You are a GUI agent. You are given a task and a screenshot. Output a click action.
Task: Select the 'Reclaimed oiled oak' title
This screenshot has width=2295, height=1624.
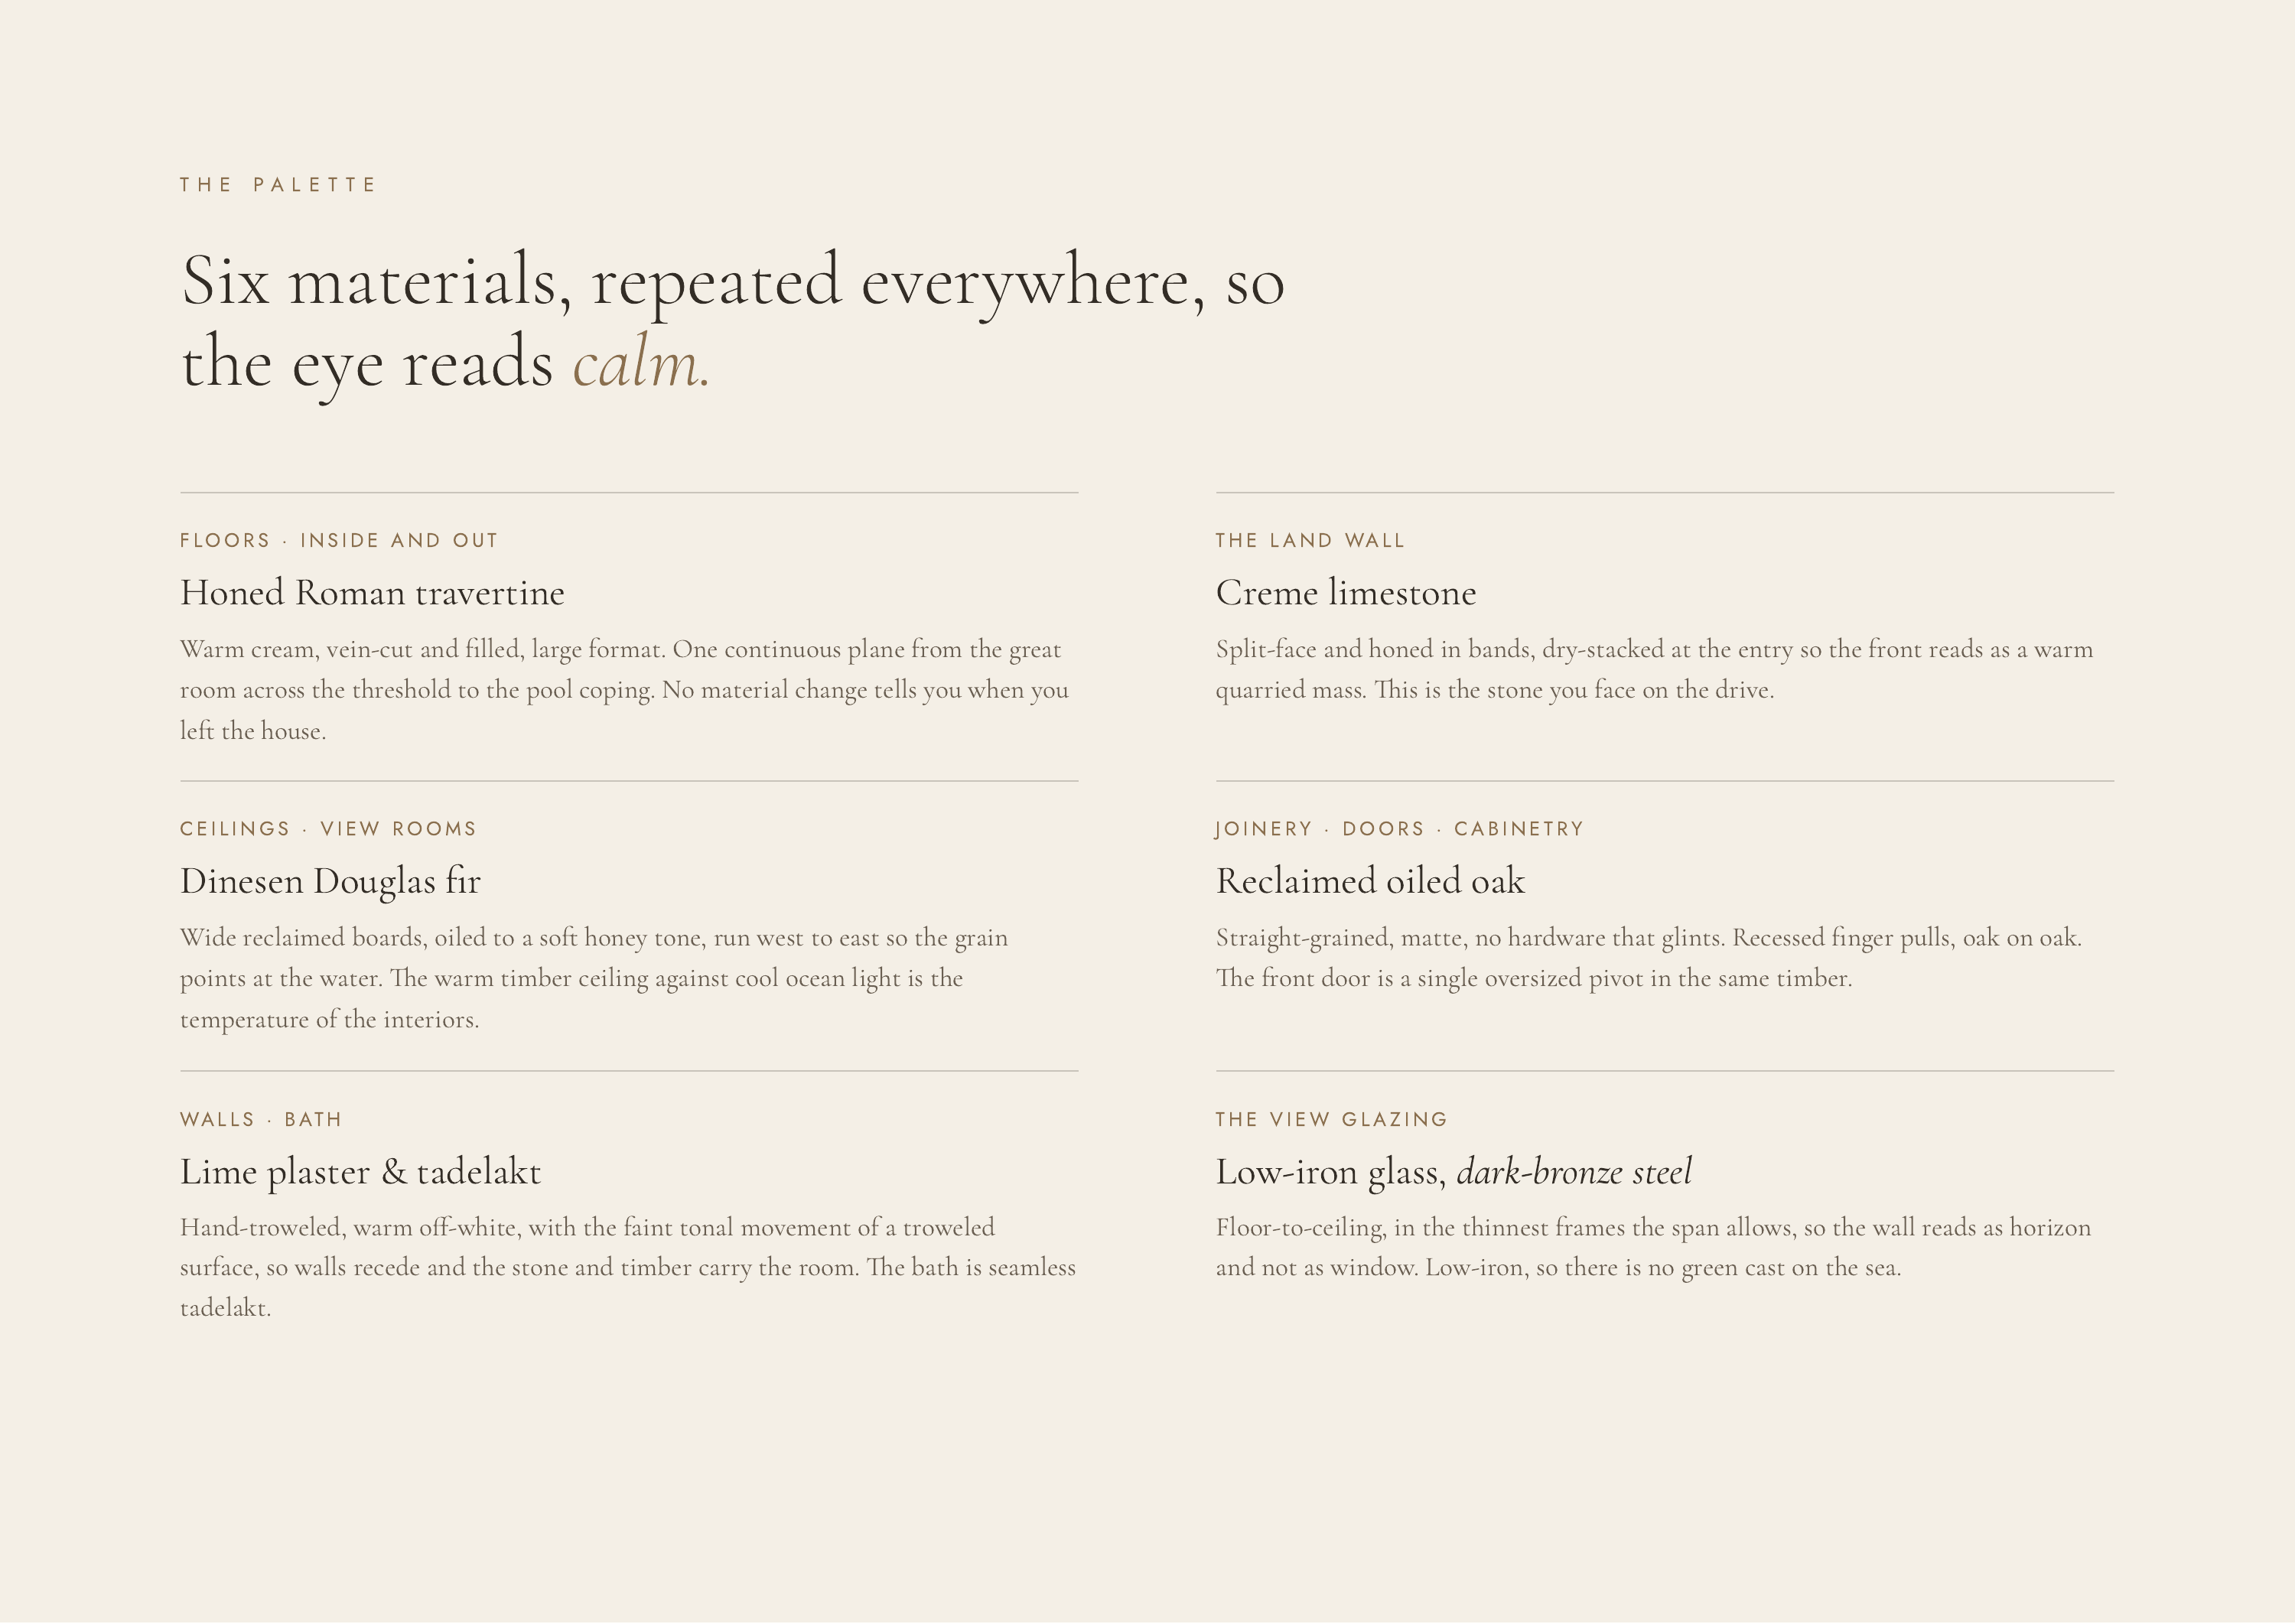coord(1370,882)
